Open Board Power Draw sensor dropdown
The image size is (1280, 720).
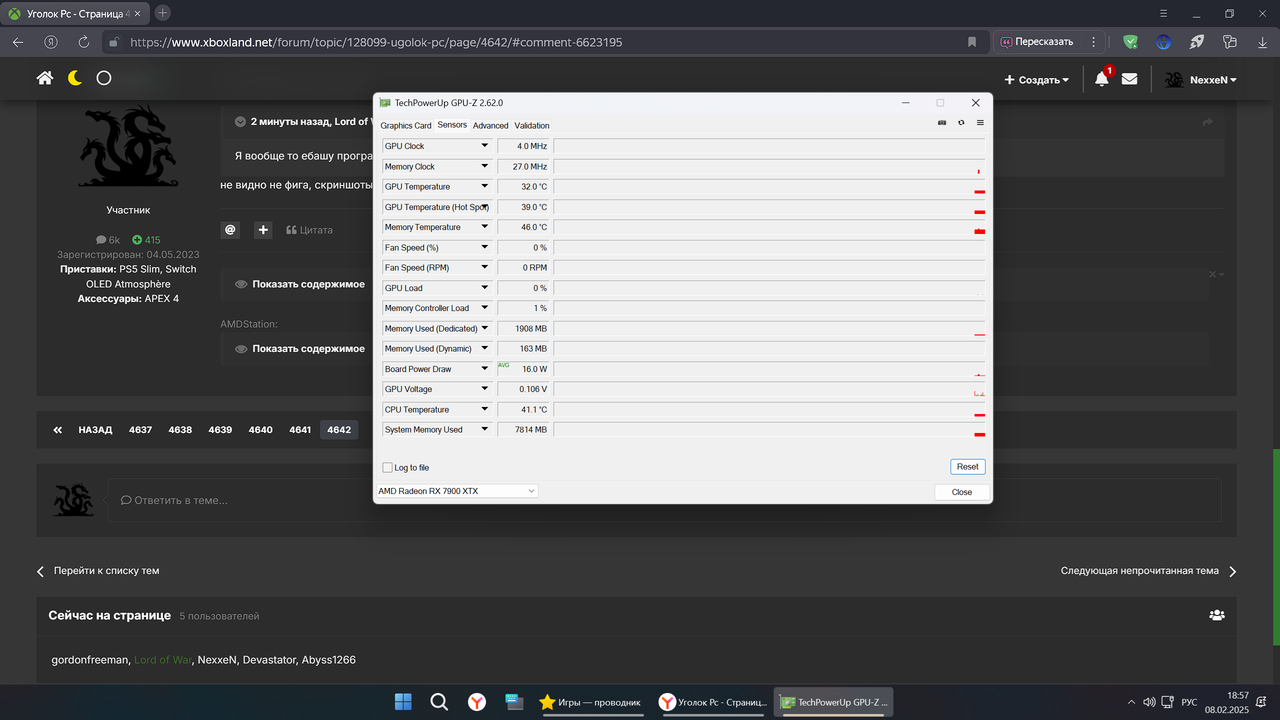pos(485,369)
